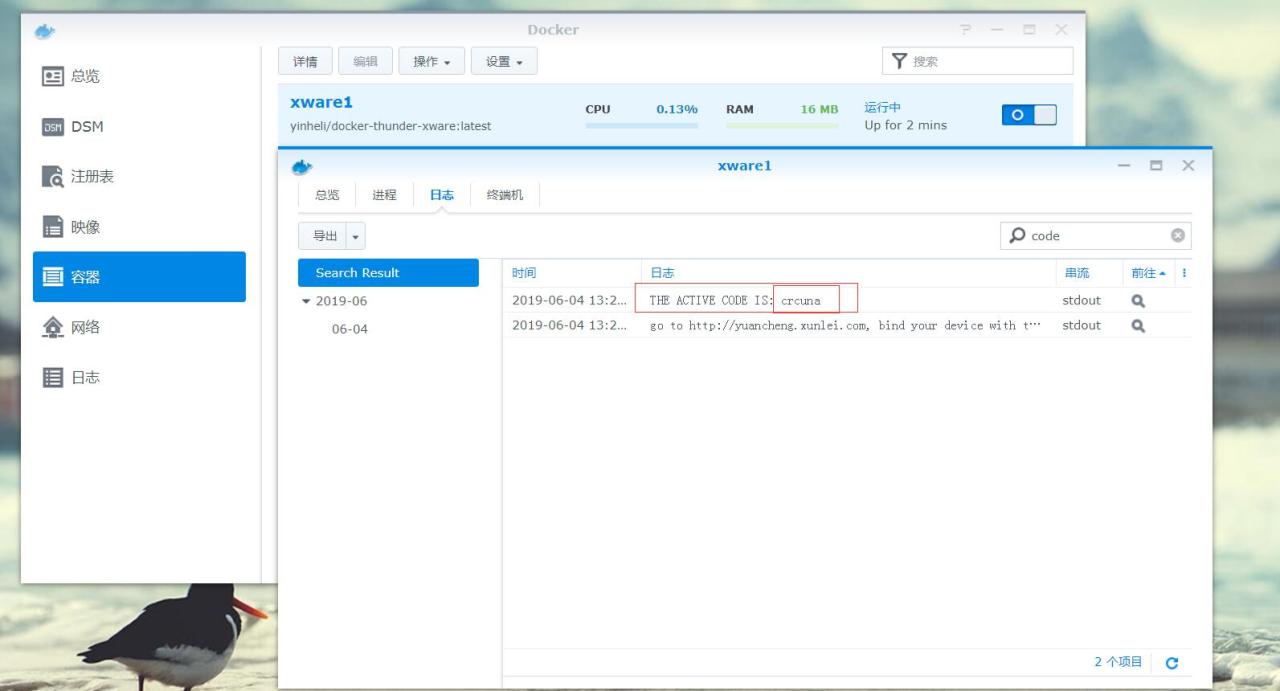Collapse the 2019-06 tree node

tap(306, 301)
